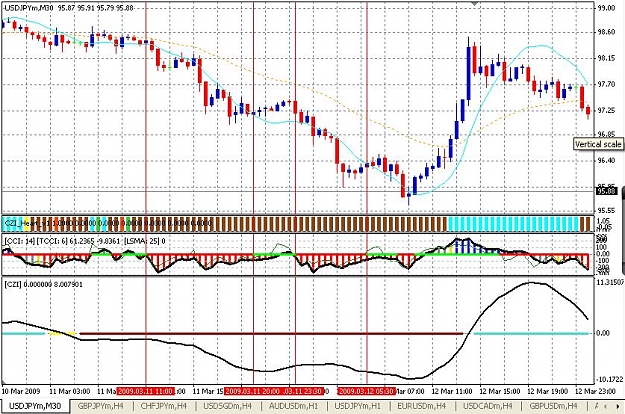Click the 99.00 price scale label
This screenshot has width=625, height=414.
point(607,8)
